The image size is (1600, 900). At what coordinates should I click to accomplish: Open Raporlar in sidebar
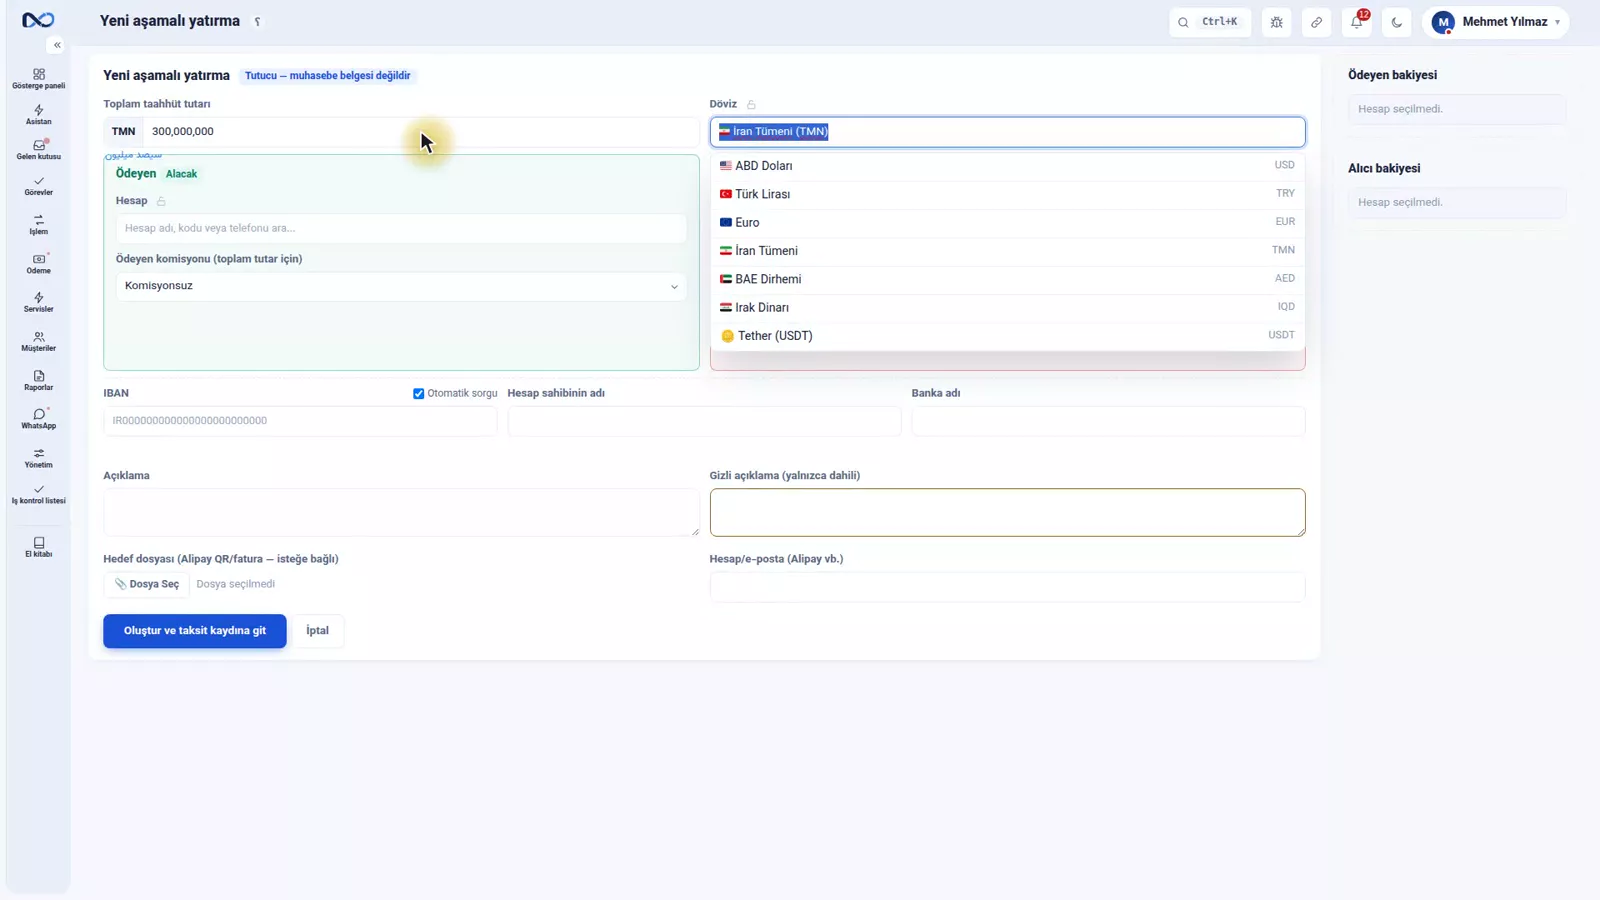pos(38,380)
